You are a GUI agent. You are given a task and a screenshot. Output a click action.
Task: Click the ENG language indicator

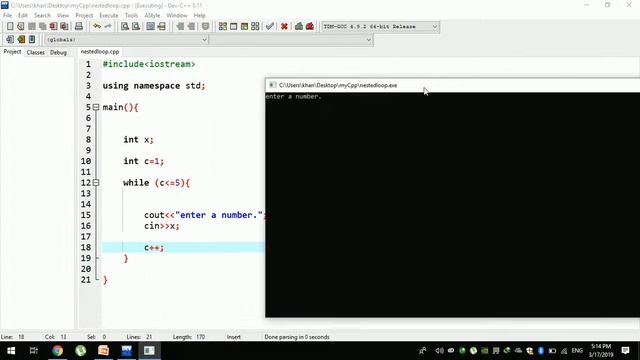pos(577,351)
